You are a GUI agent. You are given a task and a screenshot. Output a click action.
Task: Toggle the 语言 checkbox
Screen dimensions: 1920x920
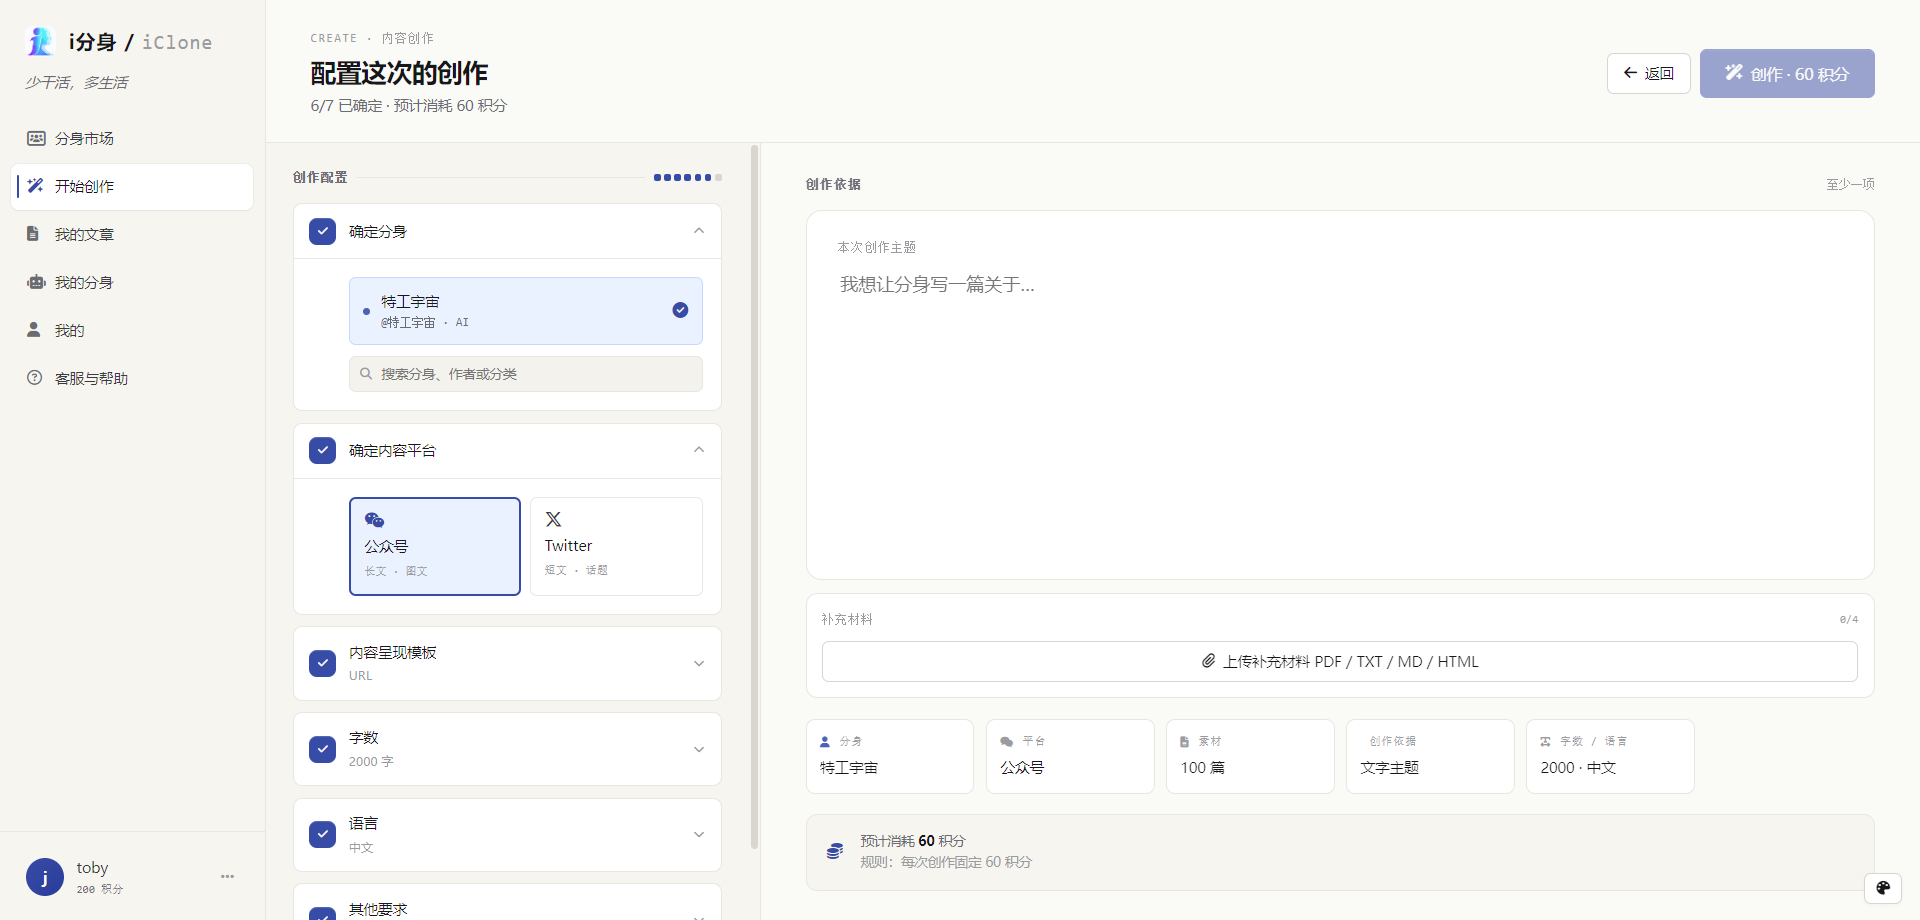point(322,834)
